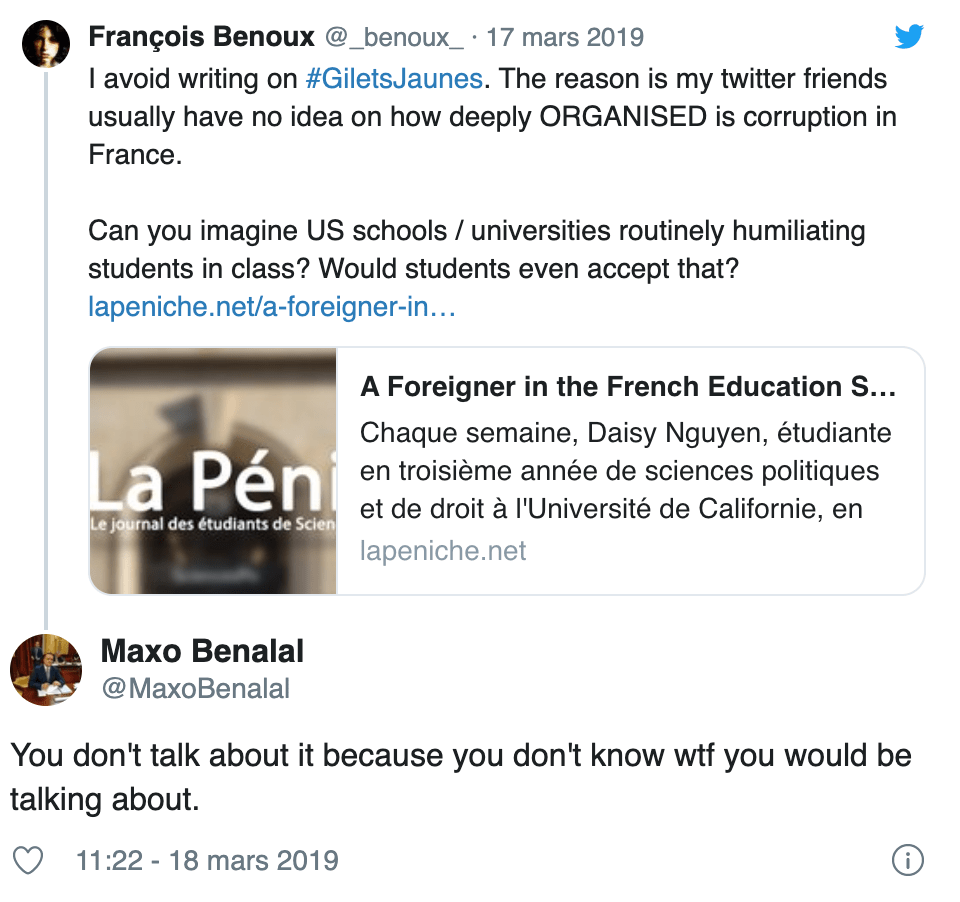Open the lapeniche.net/a-foreigner-in… link
The image size is (960, 902).
pos(272,307)
